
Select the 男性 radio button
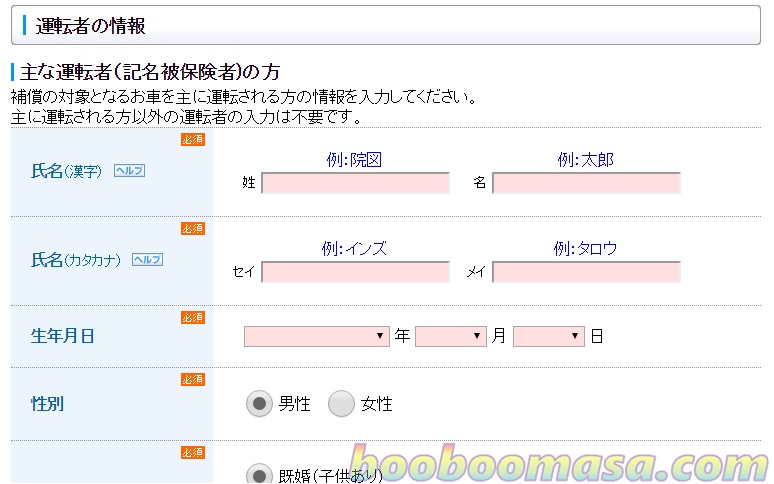coord(259,404)
